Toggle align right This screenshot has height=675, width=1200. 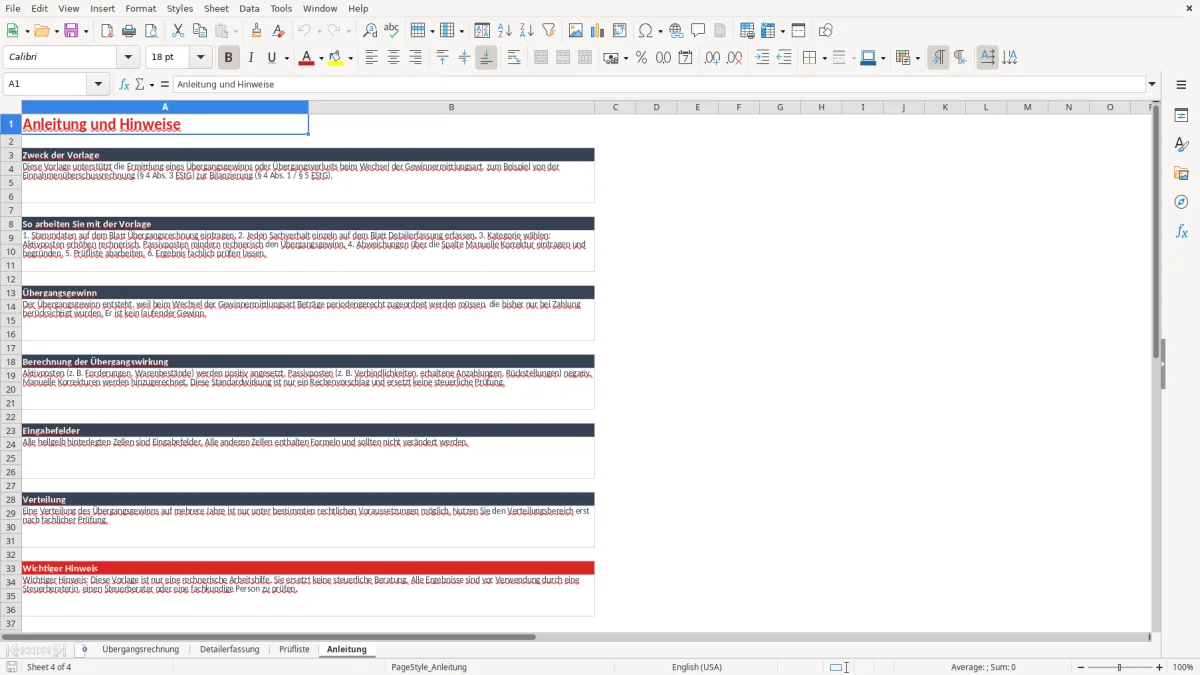[415, 58]
